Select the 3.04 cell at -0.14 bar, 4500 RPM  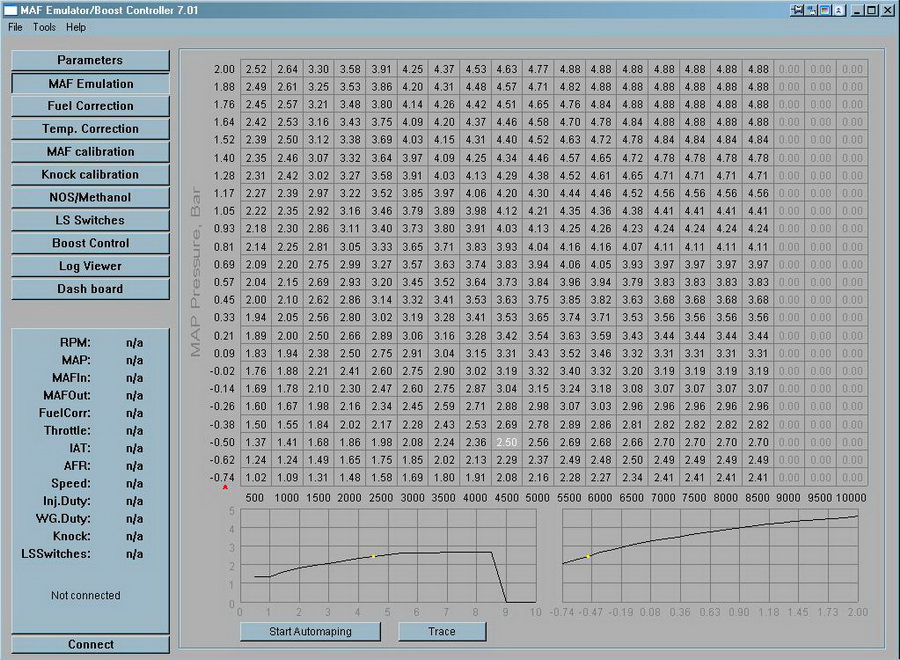tap(507, 389)
